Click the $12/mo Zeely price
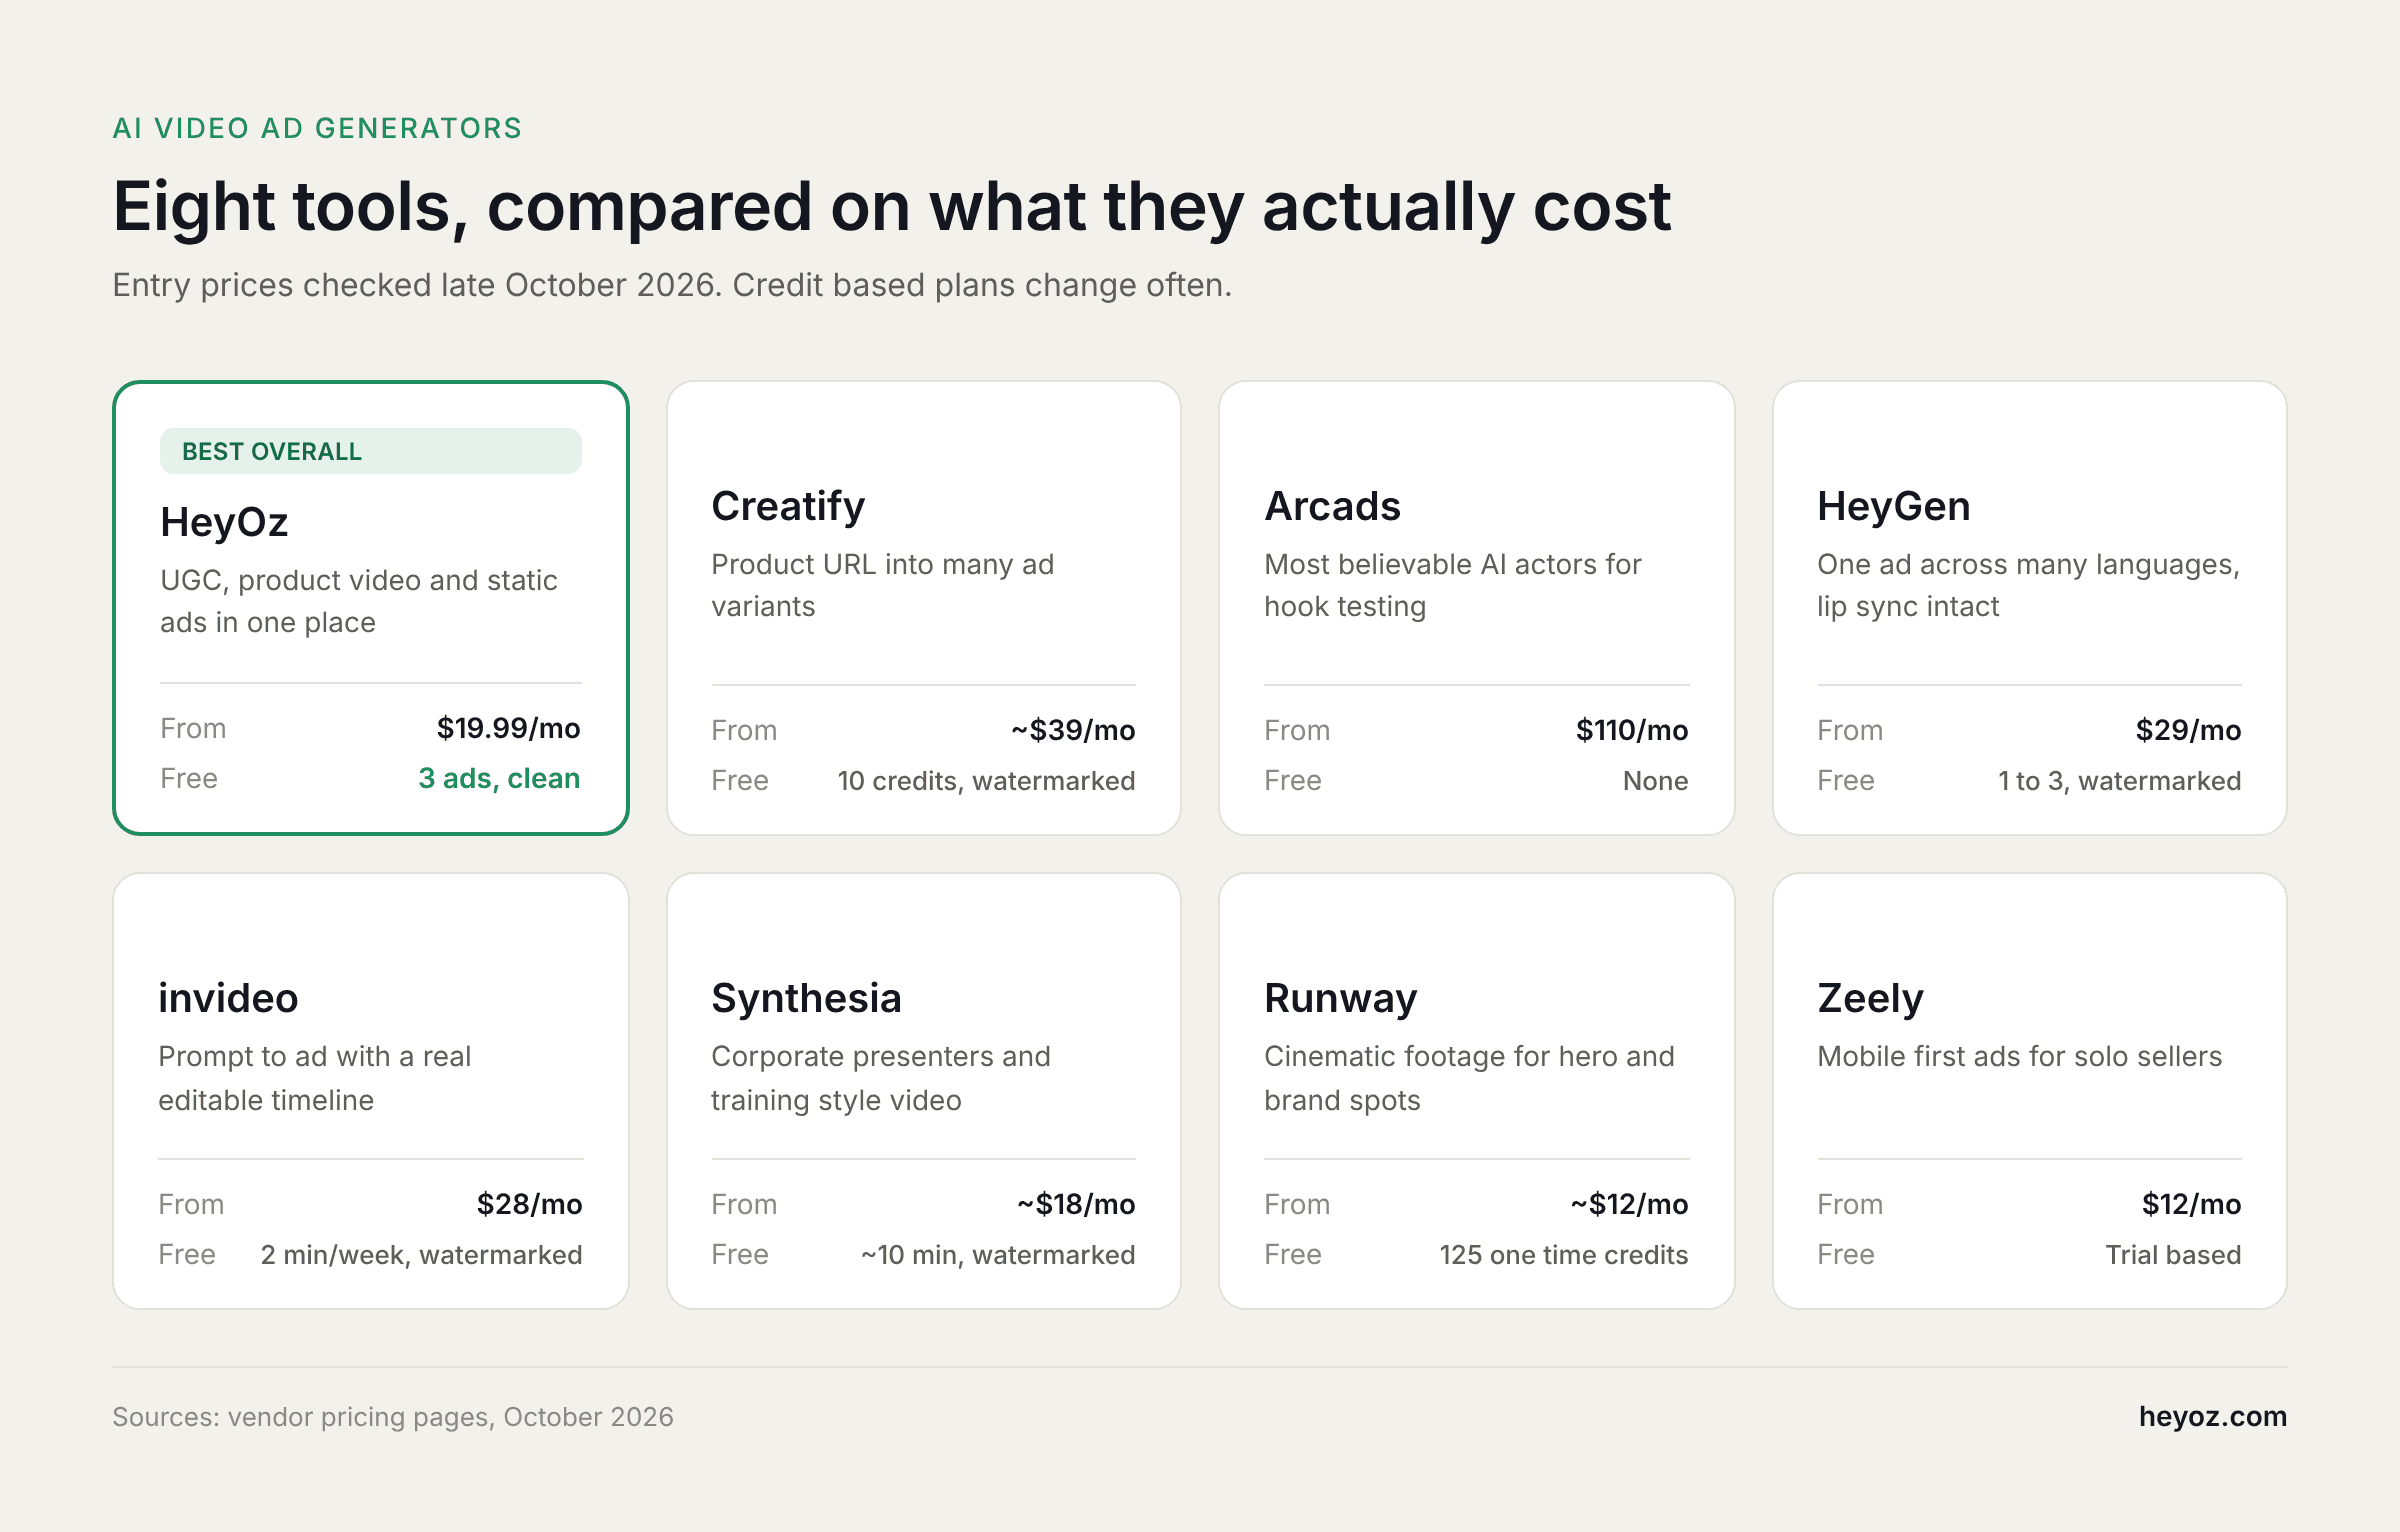The height and width of the screenshot is (1532, 2400). click(x=2191, y=1204)
